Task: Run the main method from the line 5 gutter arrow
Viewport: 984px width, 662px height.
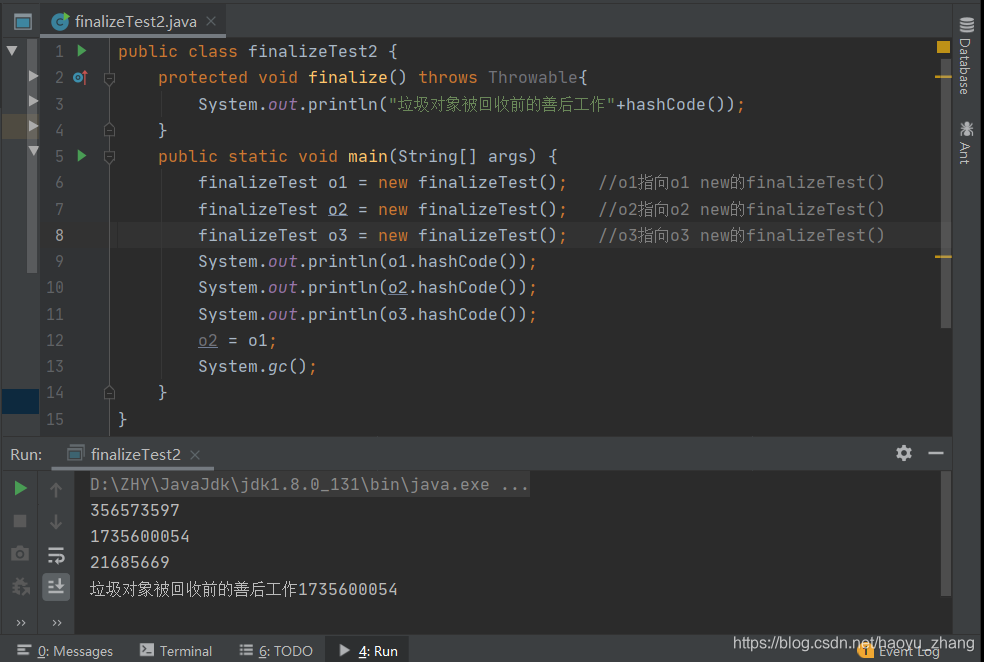Action: point(82,155)
